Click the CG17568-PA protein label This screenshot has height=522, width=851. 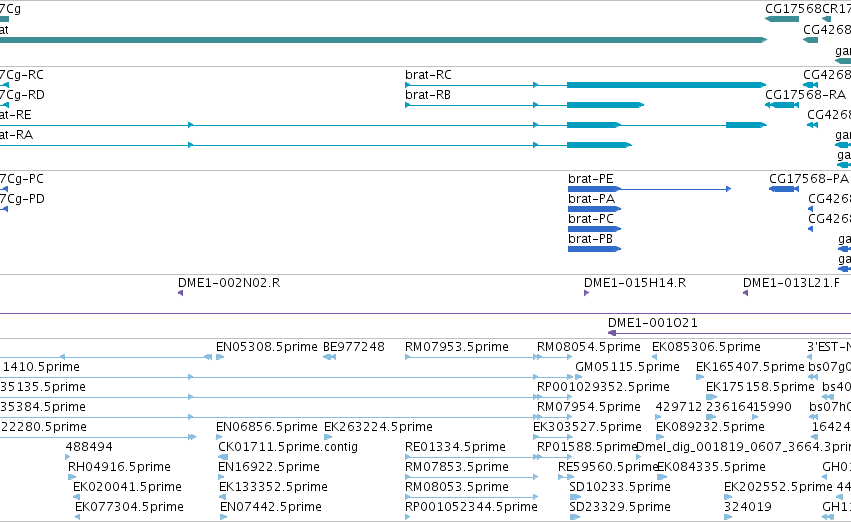coord(809,179)
